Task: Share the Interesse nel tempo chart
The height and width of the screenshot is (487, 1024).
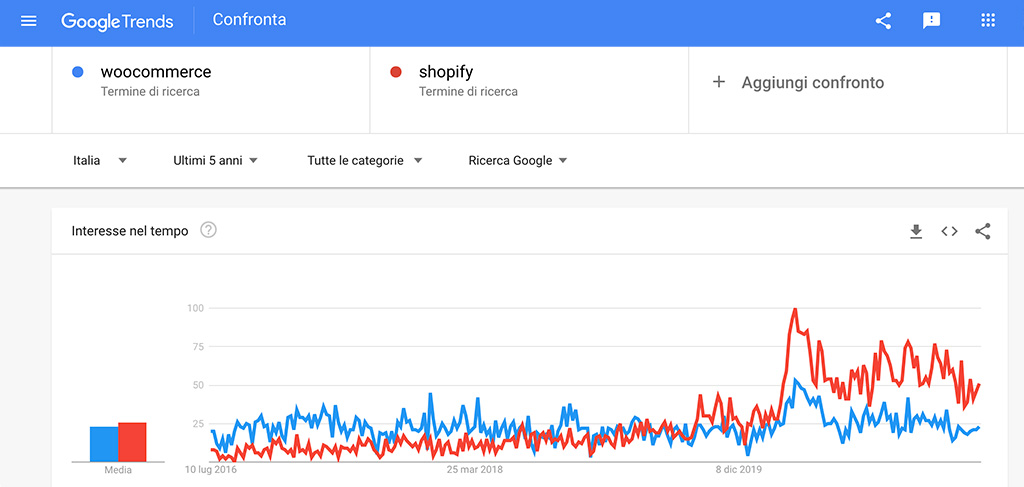Action: (983, 231)
